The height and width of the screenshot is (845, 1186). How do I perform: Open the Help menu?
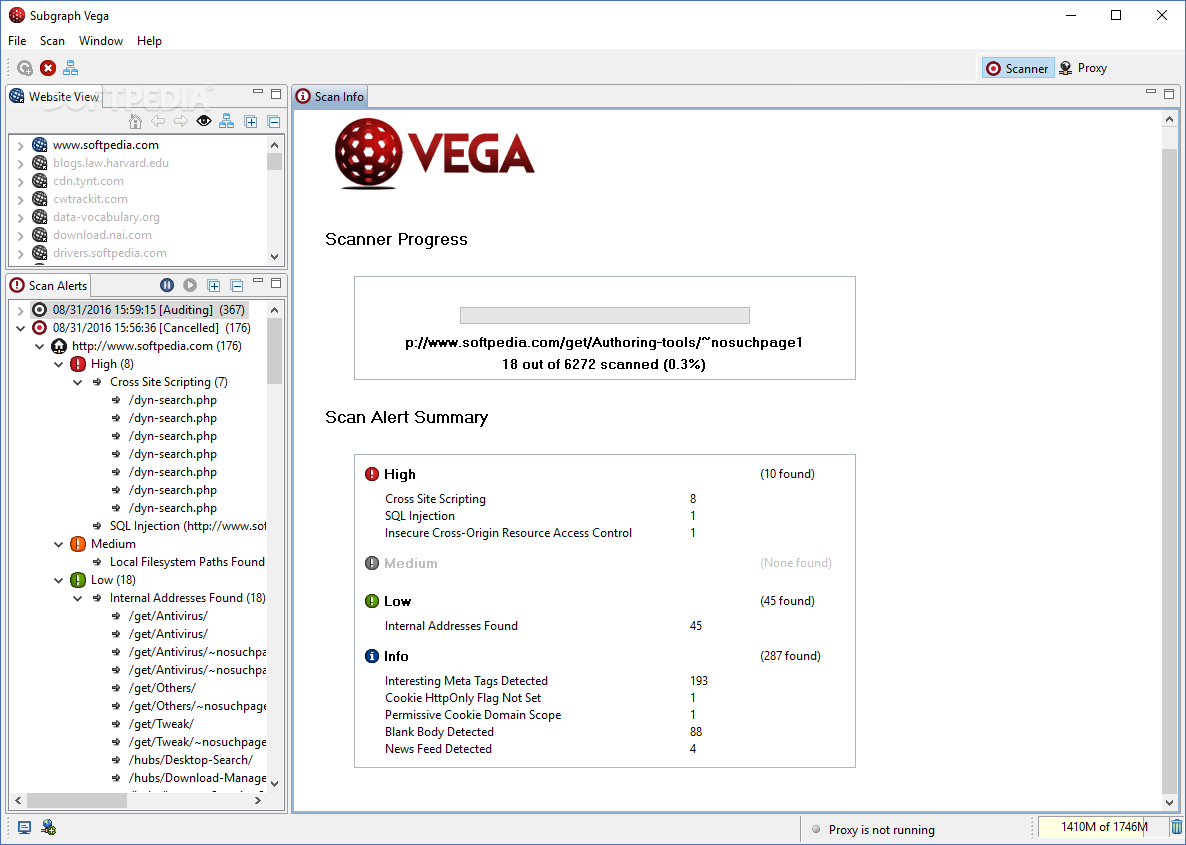pos(149,41)
